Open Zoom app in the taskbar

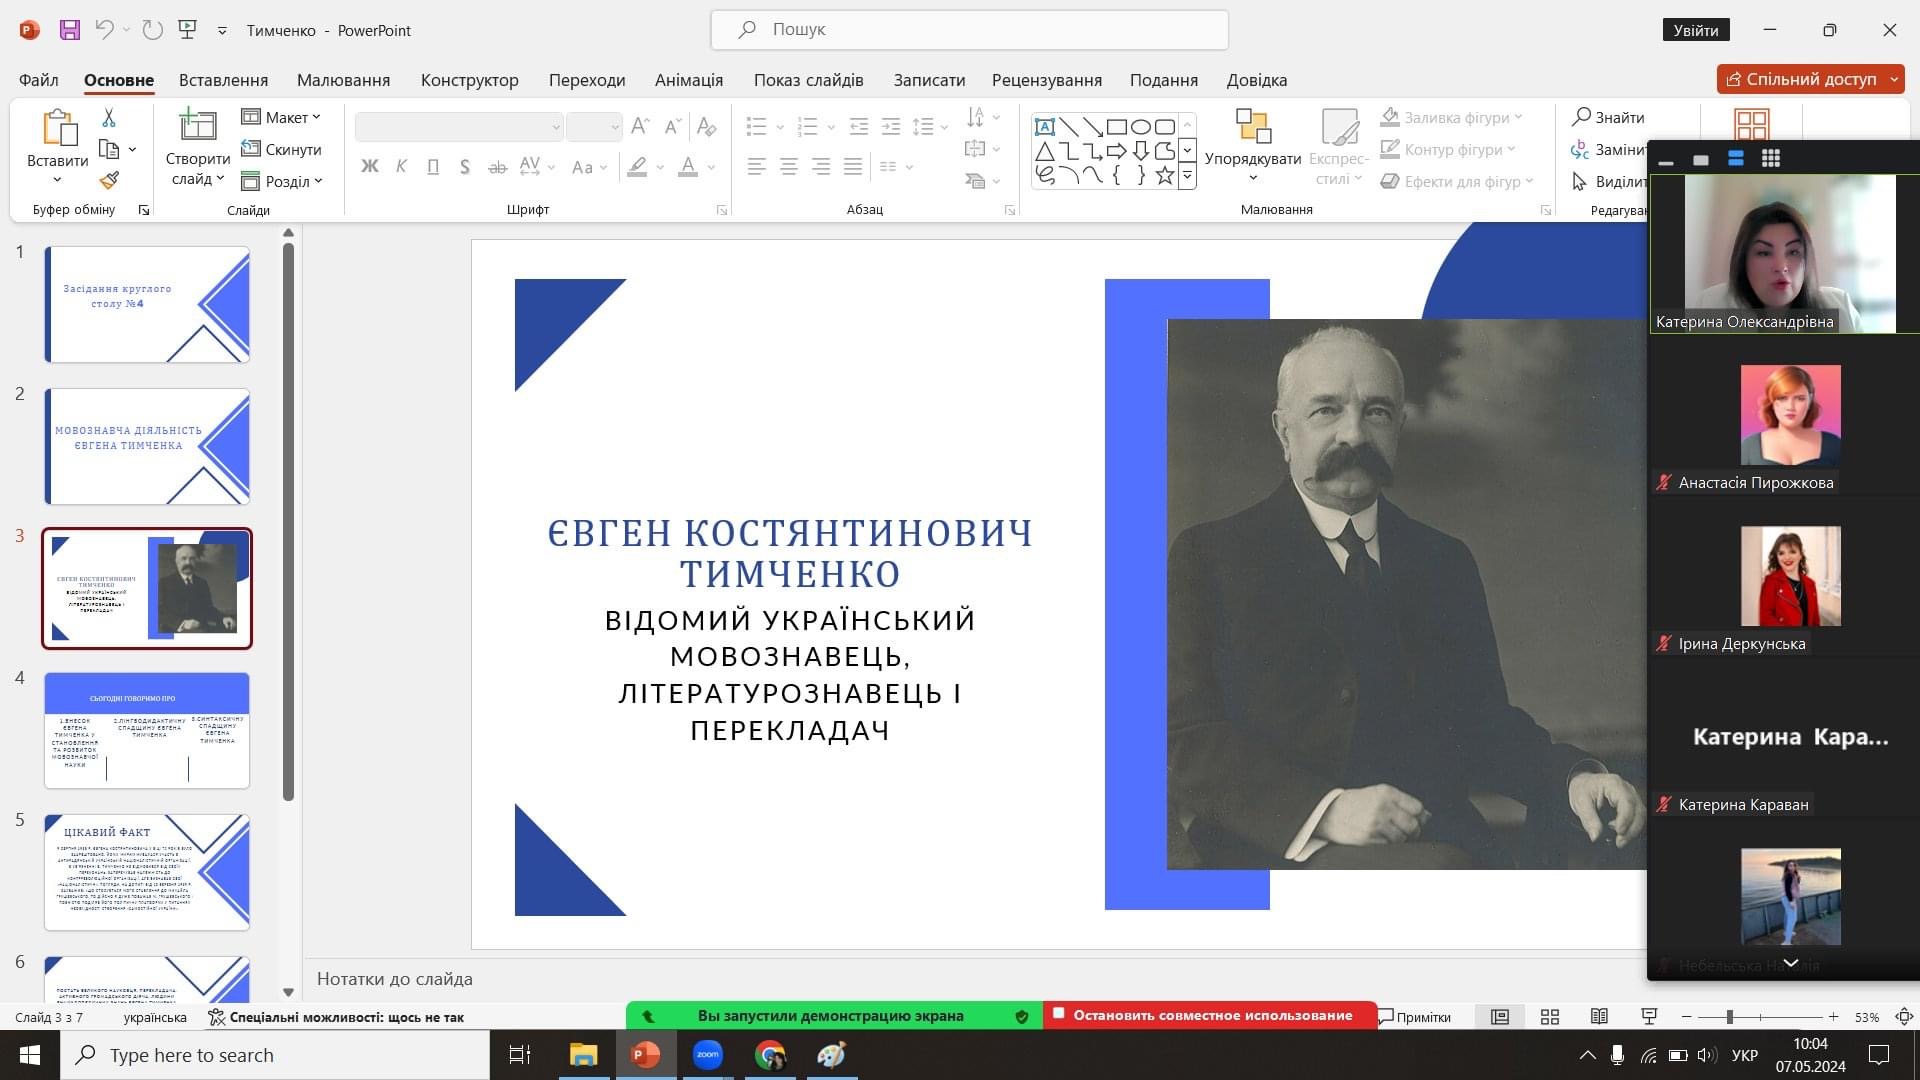click(x=707, y=1055)
